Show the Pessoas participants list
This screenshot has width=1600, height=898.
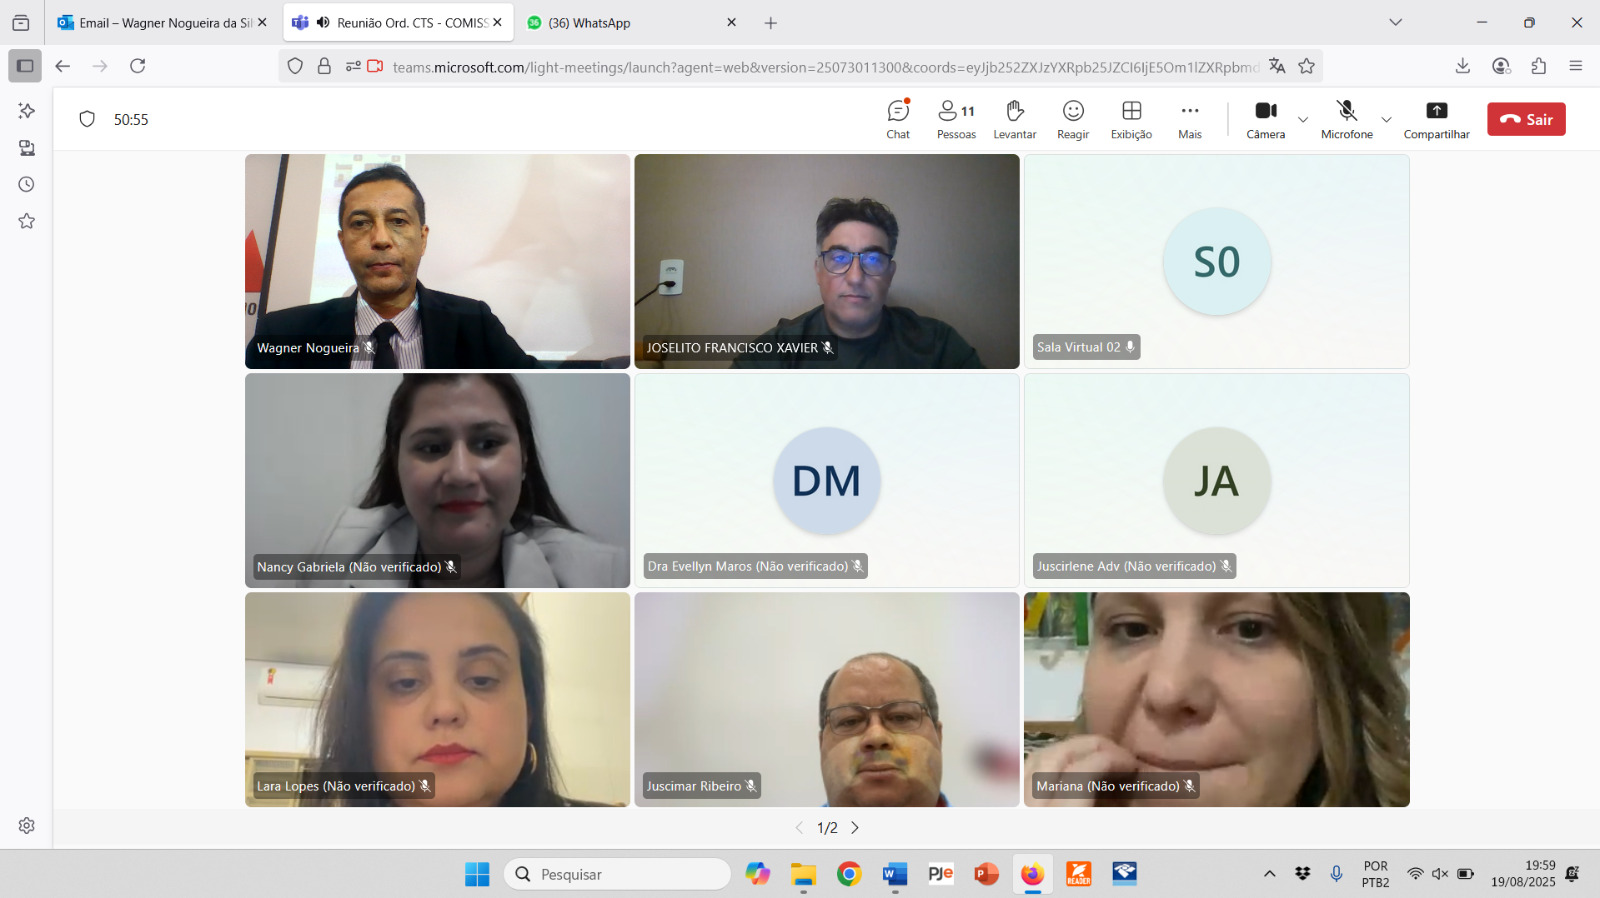[956, 119]
